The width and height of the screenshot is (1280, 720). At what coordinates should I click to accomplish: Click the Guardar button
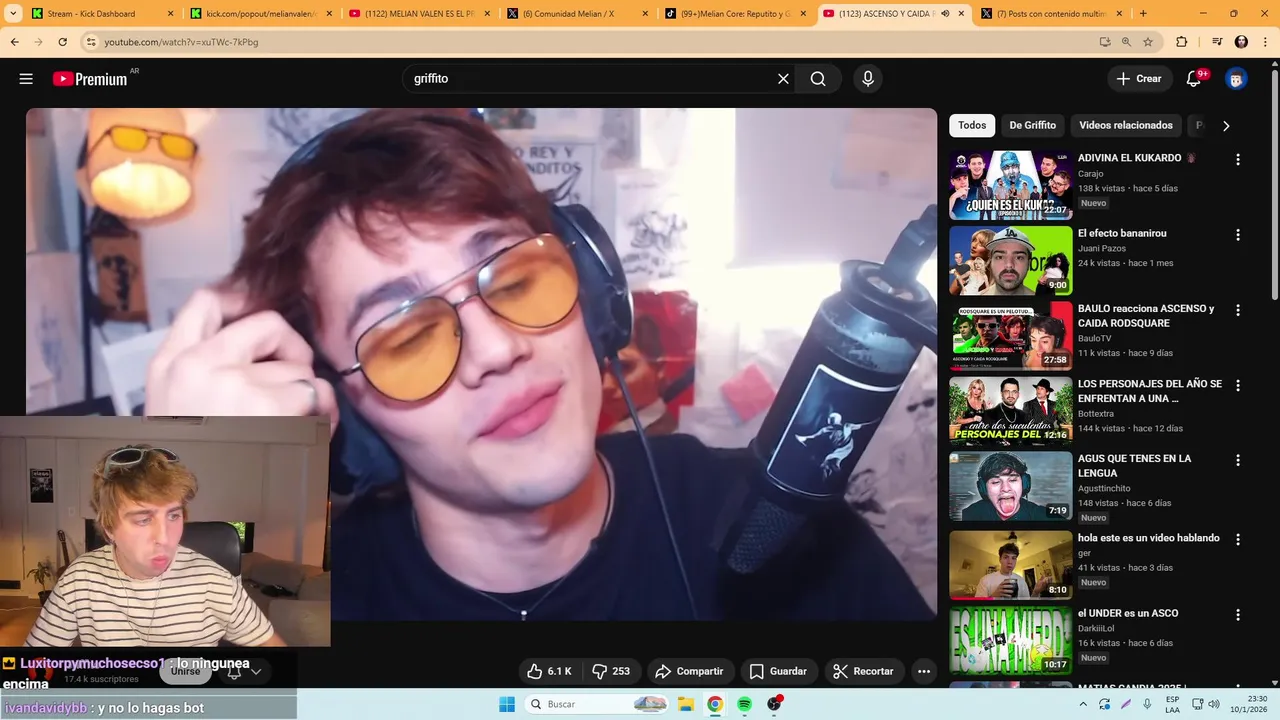pos(778,671)
